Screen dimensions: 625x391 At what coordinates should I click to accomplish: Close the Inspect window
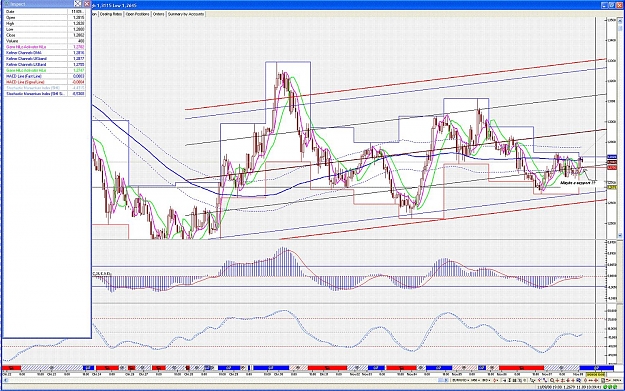pyautogui.click(x=86, y=4)
